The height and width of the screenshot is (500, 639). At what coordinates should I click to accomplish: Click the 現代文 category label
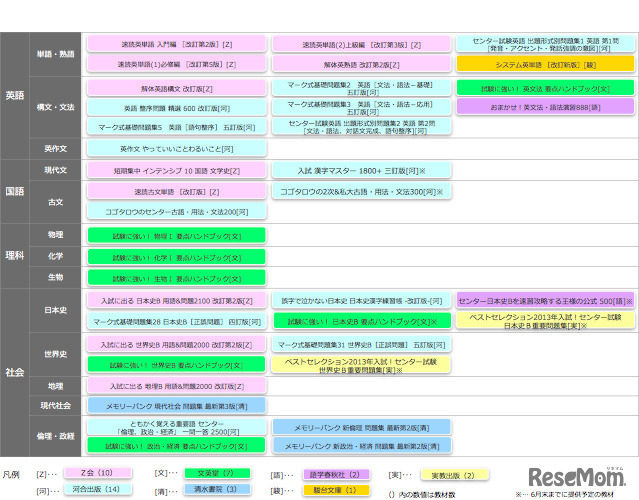point(55,170)
